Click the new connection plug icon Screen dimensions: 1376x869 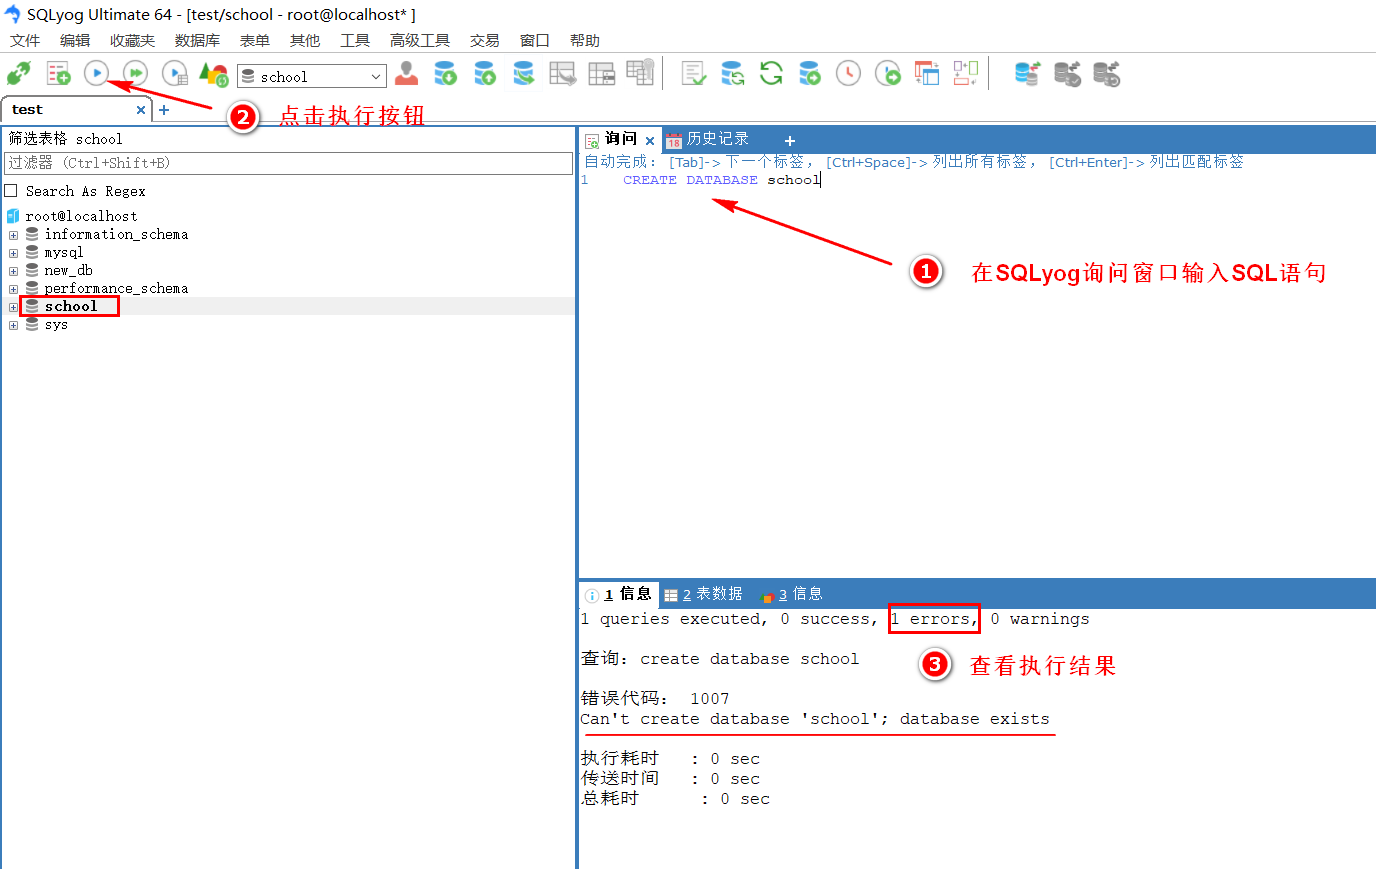pyautogui.click(x=19, y=74)
